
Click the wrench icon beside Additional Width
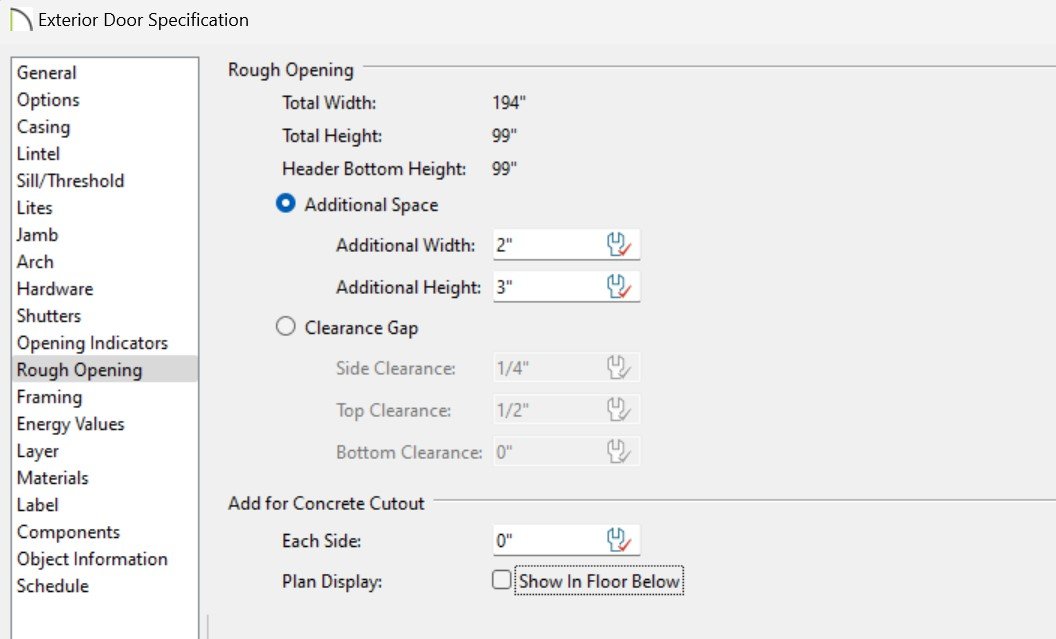(619, 246)
